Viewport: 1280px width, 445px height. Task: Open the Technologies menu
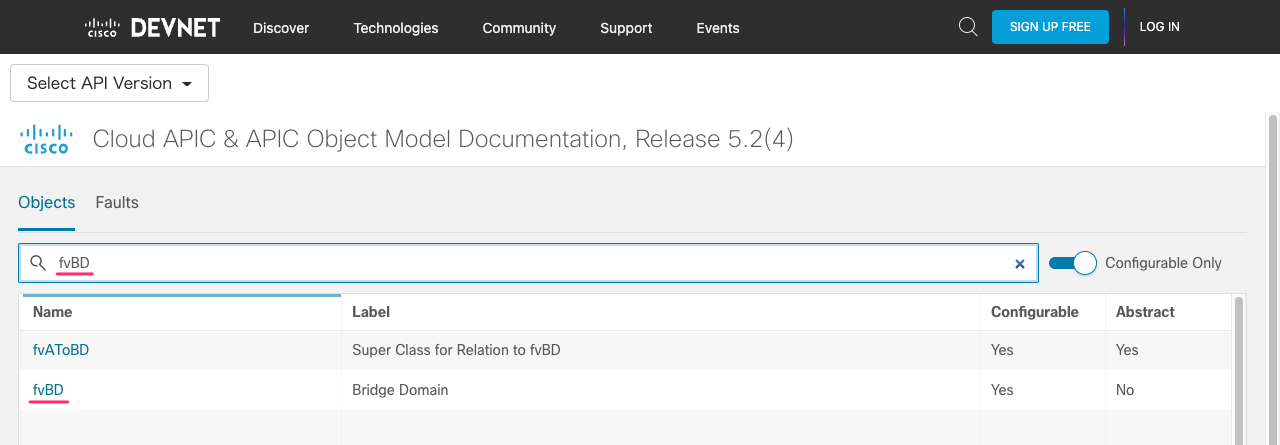click(x=396, y=28)
